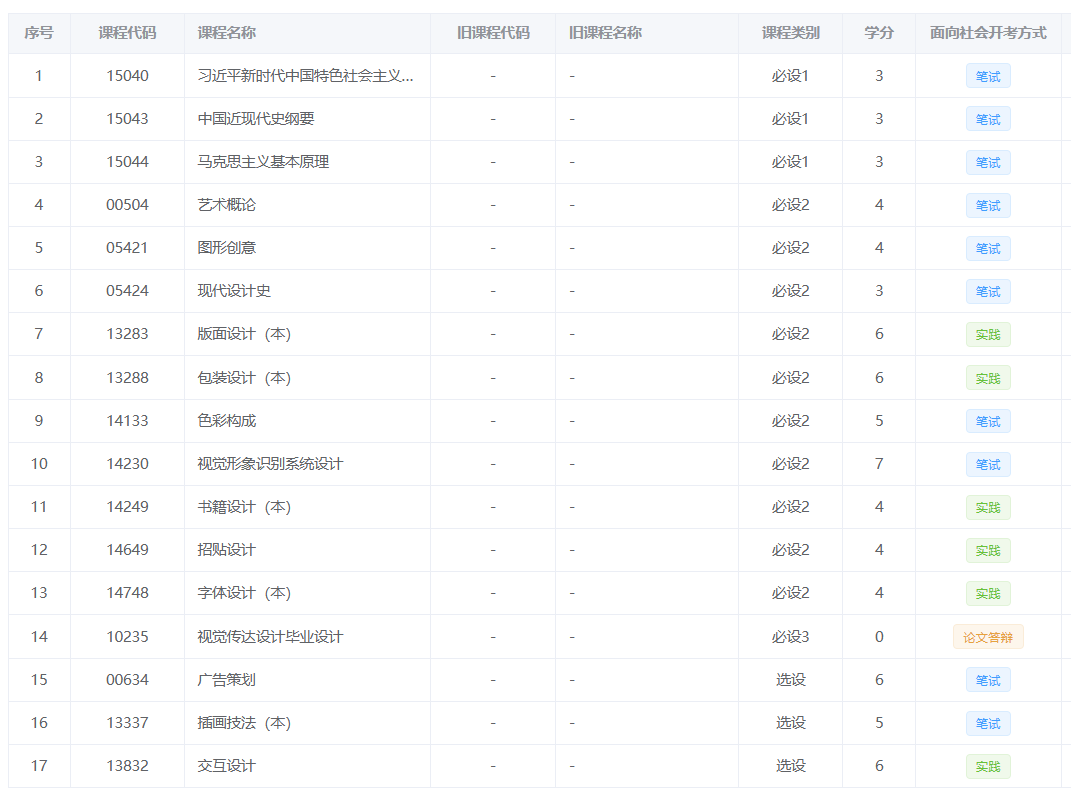Select course code 13283
Viewport: 1071px width, 798px height.
point(127,334)
